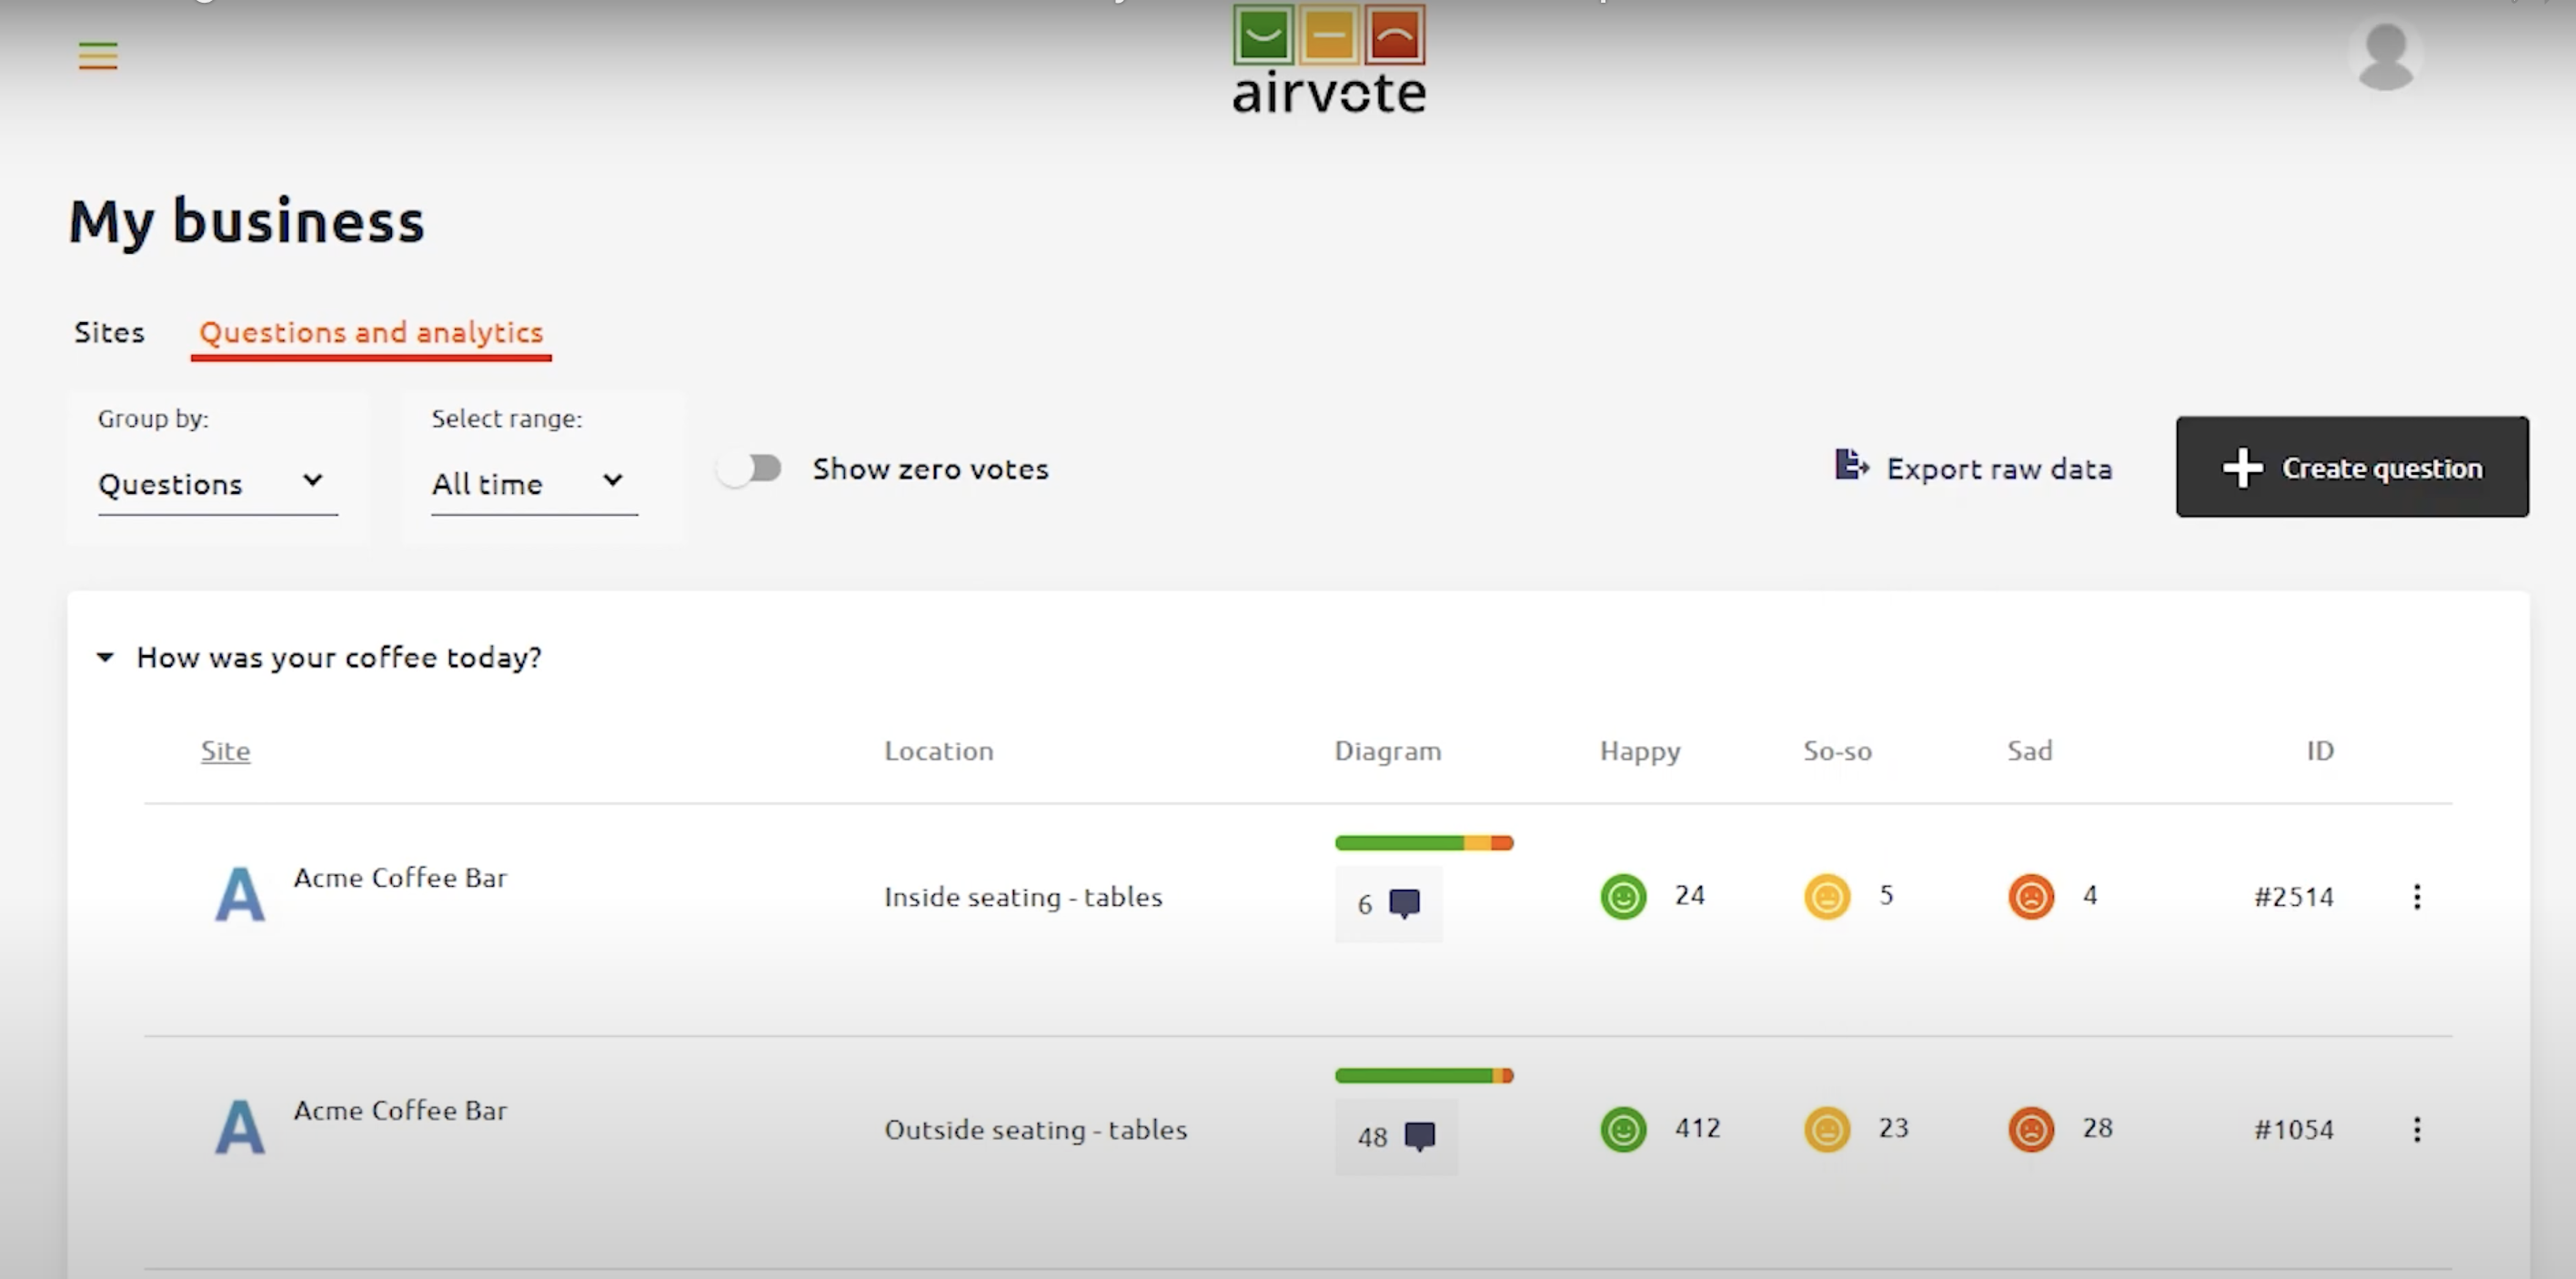
Task: Open the kebab menu for question #2514
Action: [x=2417, y=897]
